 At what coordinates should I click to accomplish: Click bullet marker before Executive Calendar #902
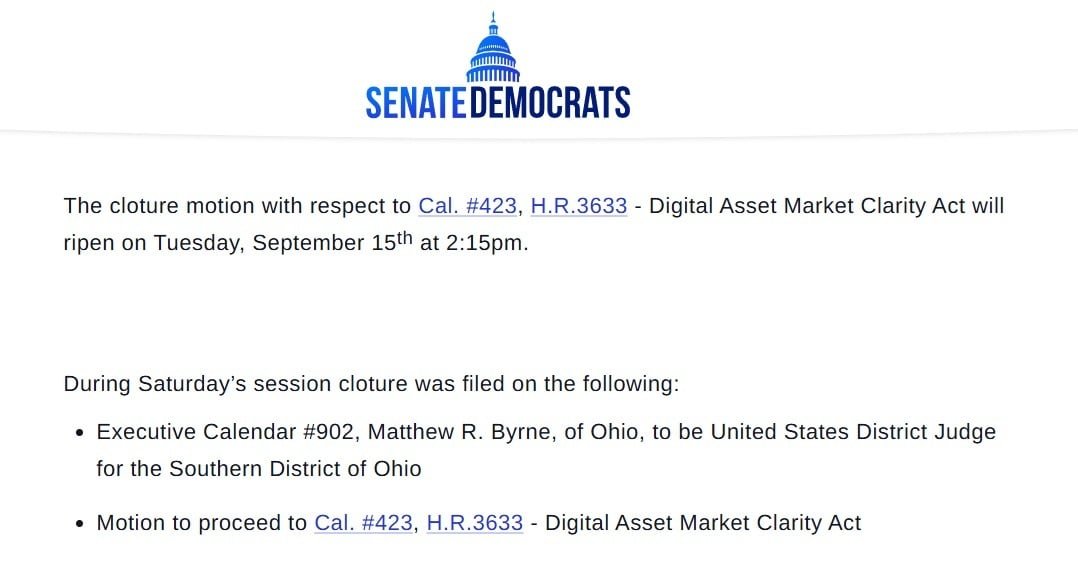click(80, 433)
